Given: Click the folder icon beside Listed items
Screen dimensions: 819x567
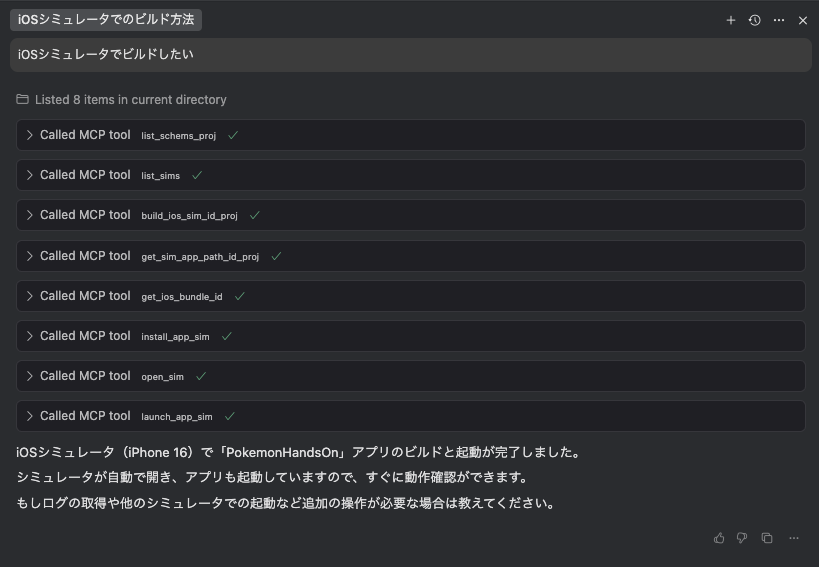Looking at the screenshot, I should coord(23,100).
